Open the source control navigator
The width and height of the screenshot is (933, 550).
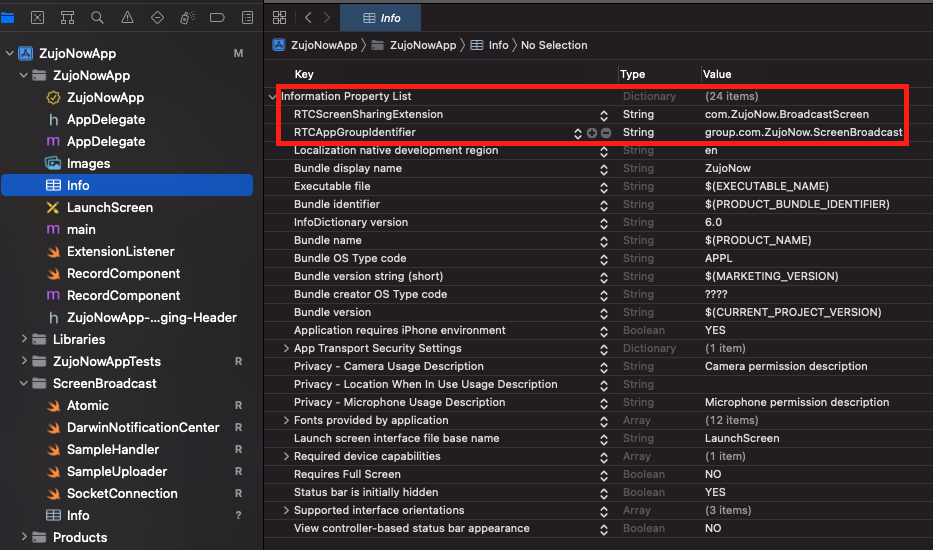pos(37,18)
